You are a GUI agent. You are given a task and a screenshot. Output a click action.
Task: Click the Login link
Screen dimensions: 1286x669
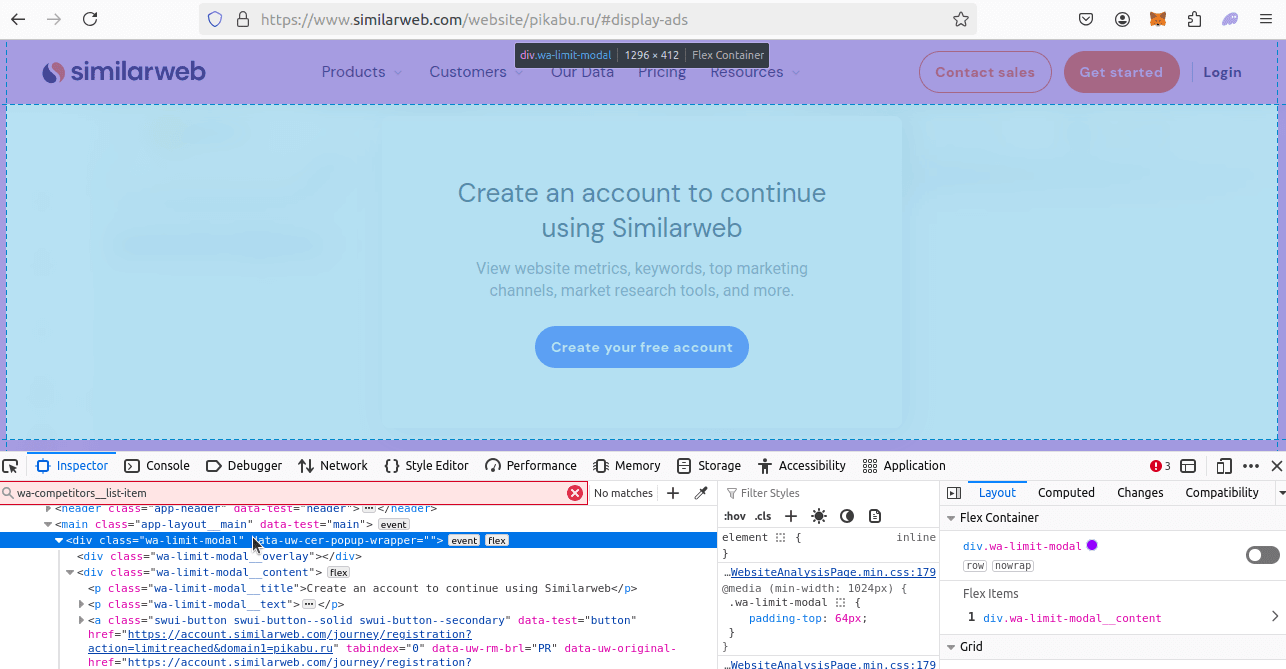click(x=1222, y=72)
